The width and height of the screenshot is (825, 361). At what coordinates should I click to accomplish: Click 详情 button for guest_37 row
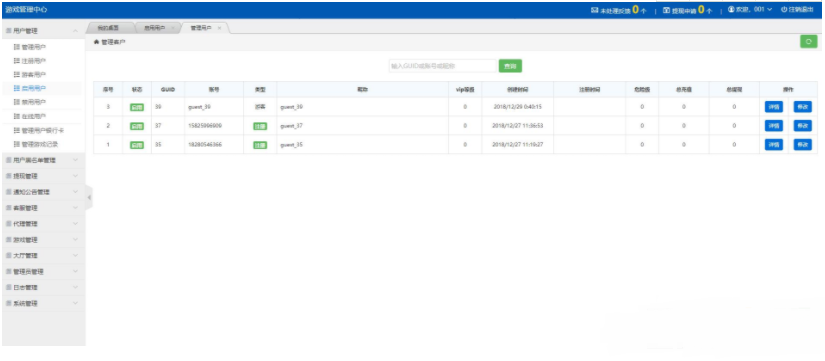(x=773, y=126)
